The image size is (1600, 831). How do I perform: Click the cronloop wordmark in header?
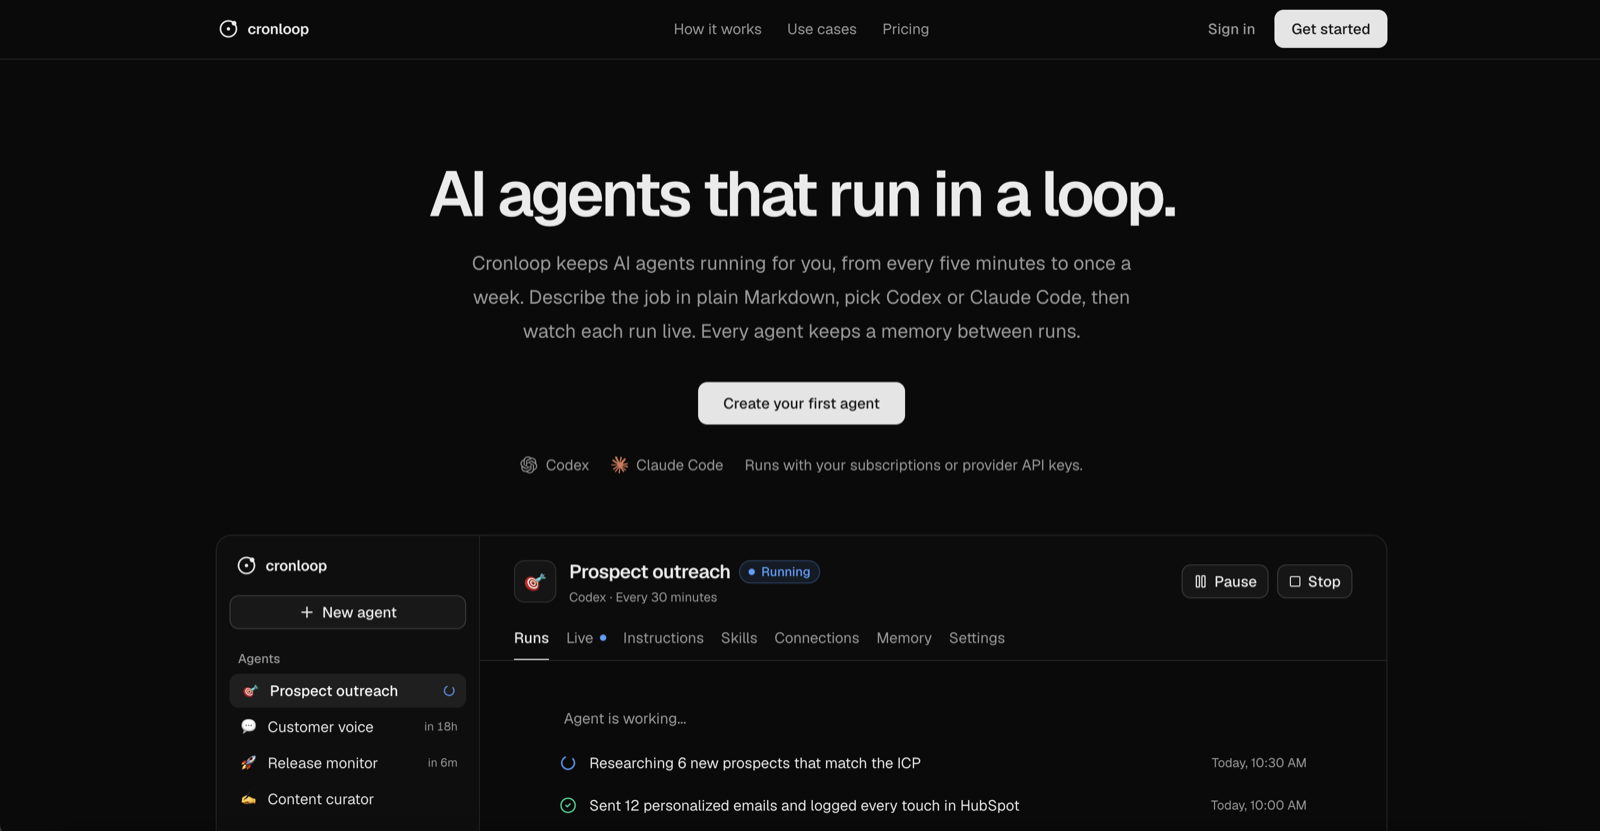(x=278, y=29)
